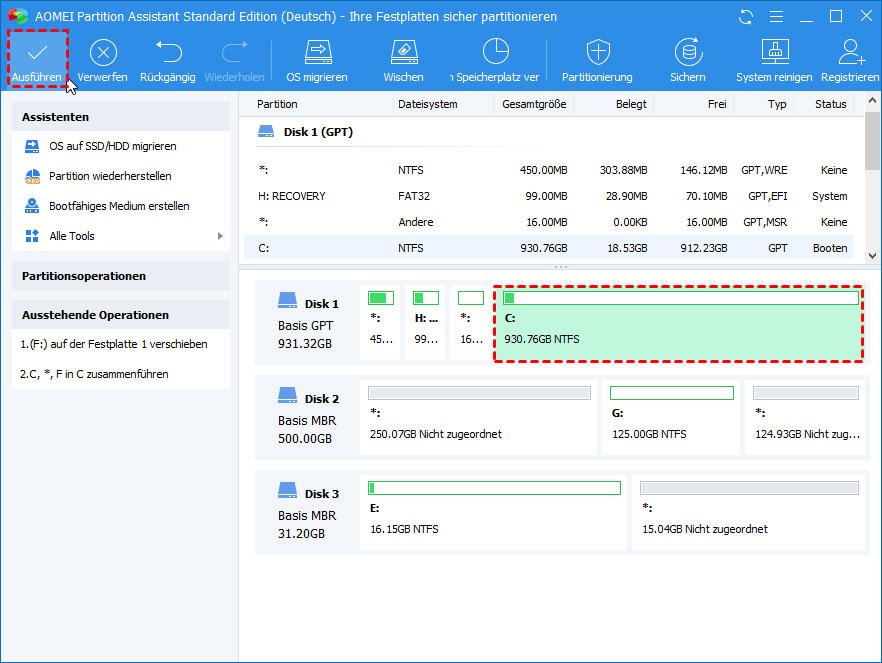The width and height of the screenshot is (882, 663).
Task: Click the Sichern backup icon
Action: click(x=688, y=53)
